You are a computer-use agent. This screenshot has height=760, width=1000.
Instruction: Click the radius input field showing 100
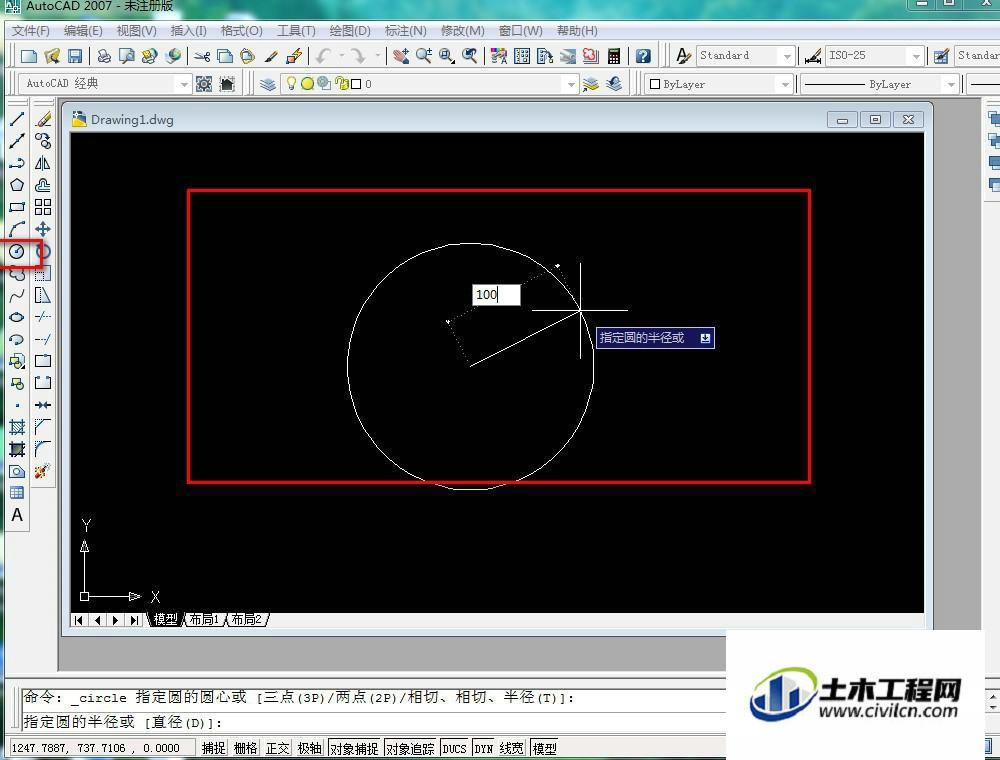click(x=496, y=295)
